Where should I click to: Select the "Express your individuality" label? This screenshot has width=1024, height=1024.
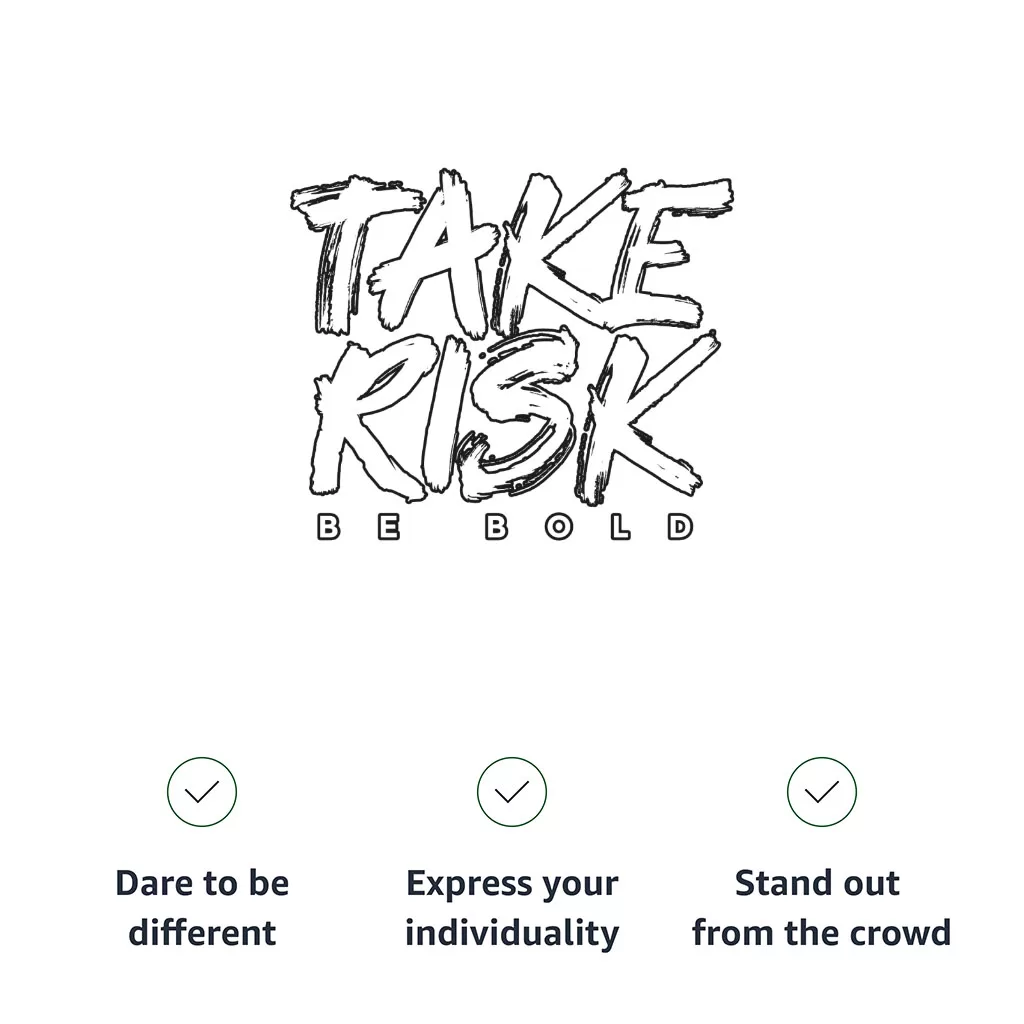[512, 908]
